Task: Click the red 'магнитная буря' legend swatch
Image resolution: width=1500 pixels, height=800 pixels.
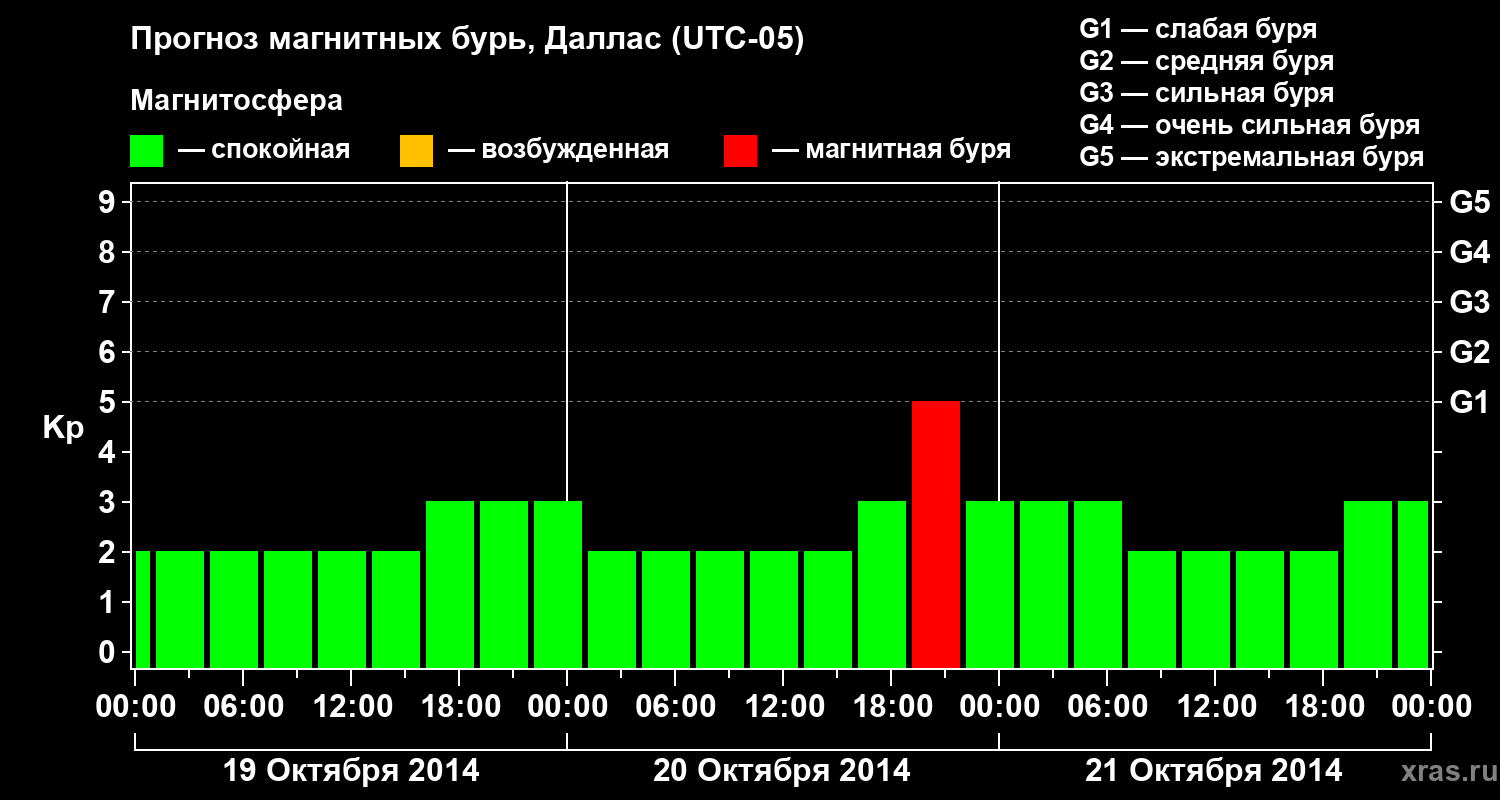Action: [x=740, y=151]
